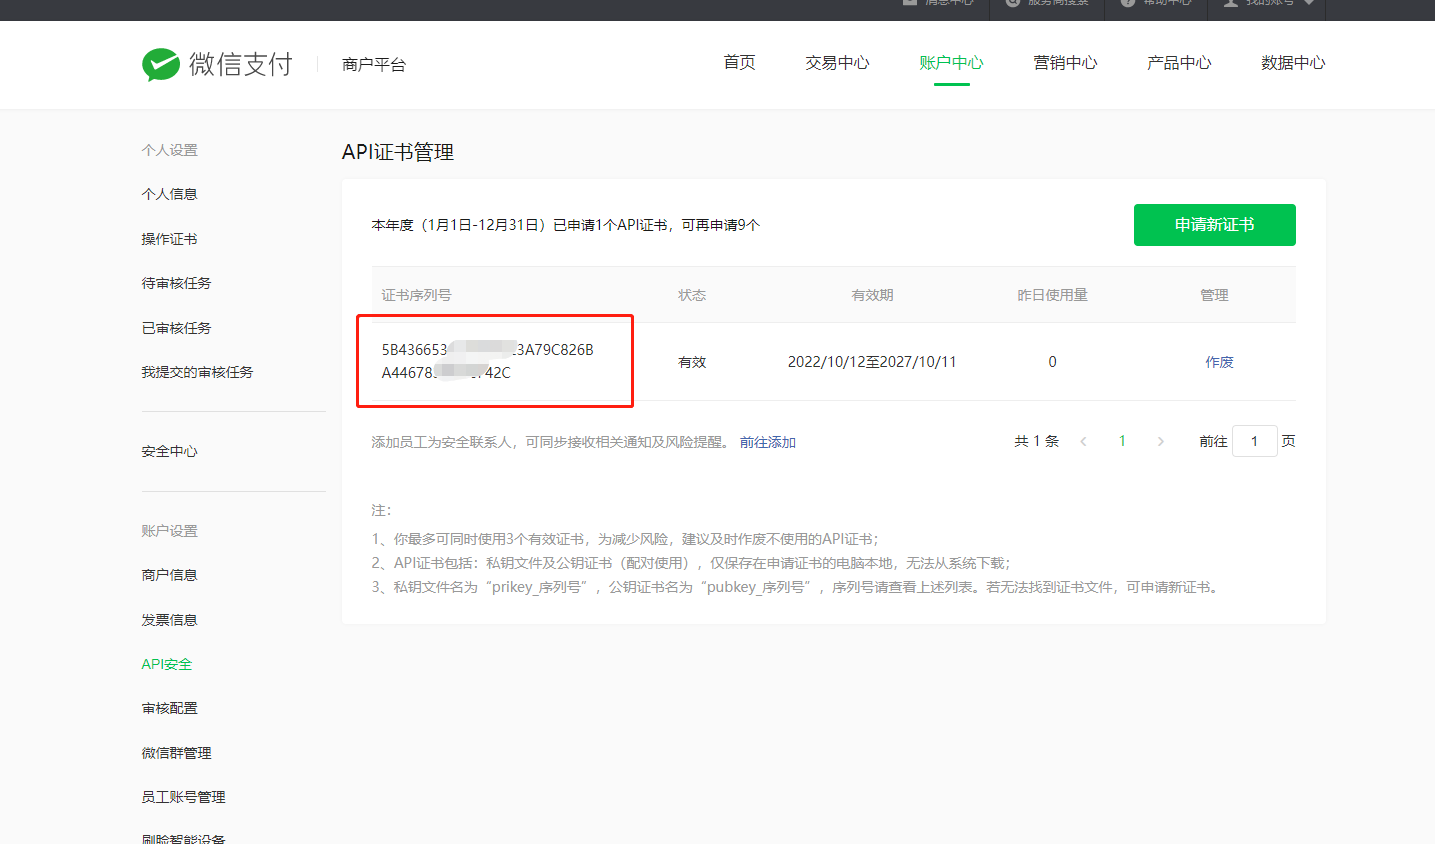Select page number 1 in pagination

pos(1122,441)
